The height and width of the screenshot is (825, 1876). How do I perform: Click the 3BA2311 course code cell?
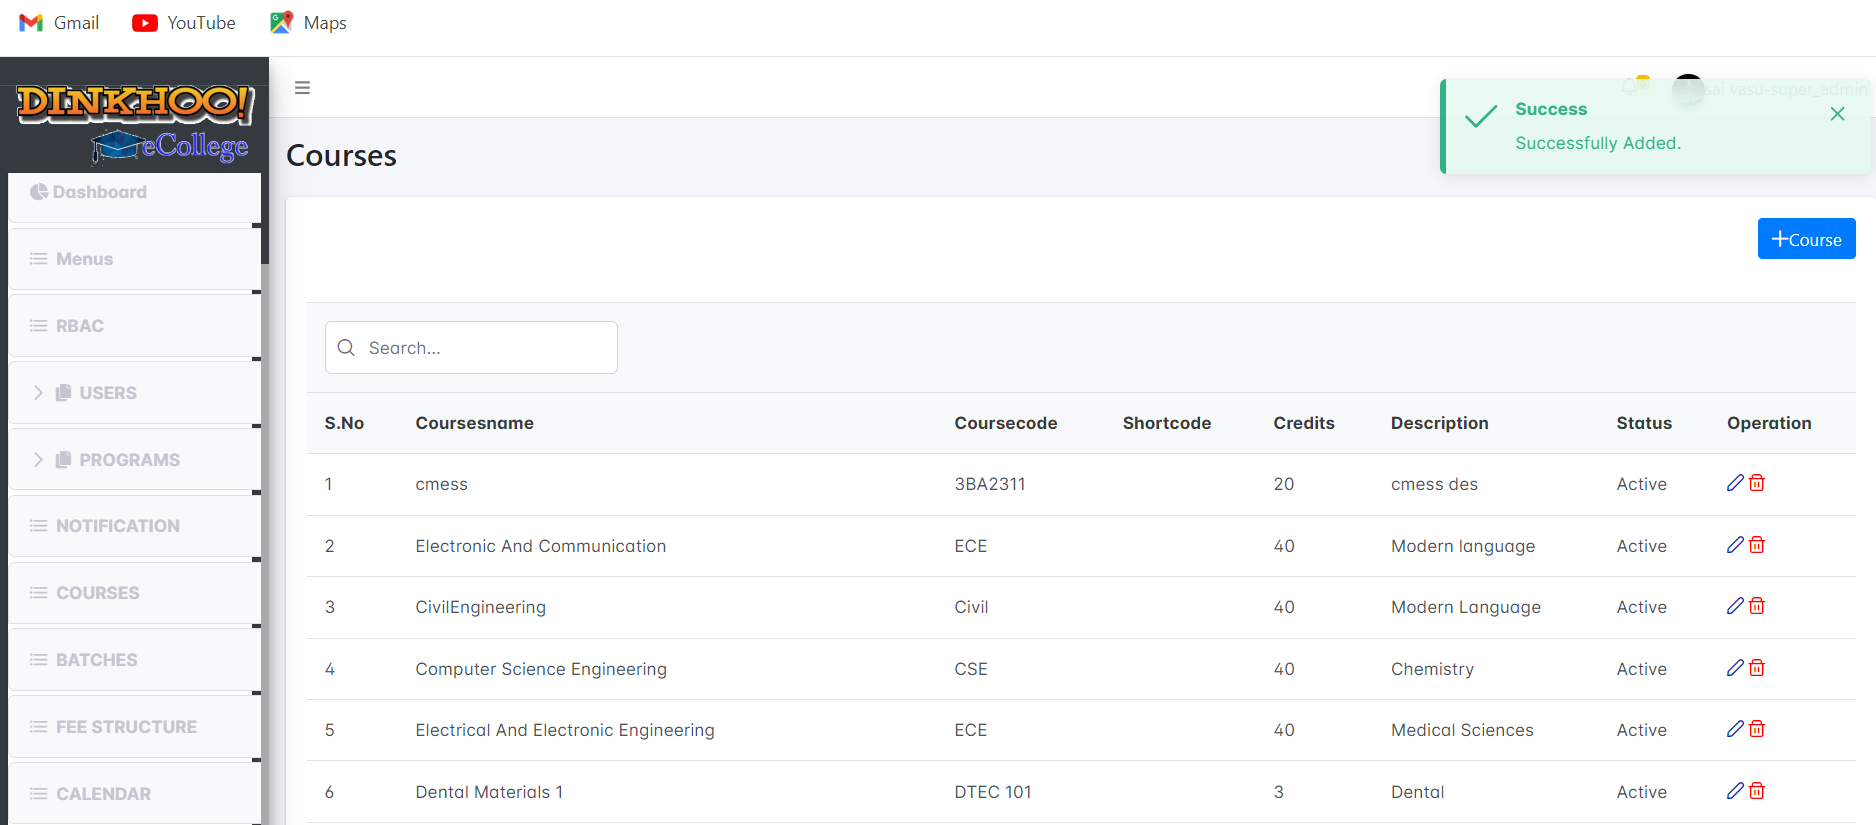989,484
